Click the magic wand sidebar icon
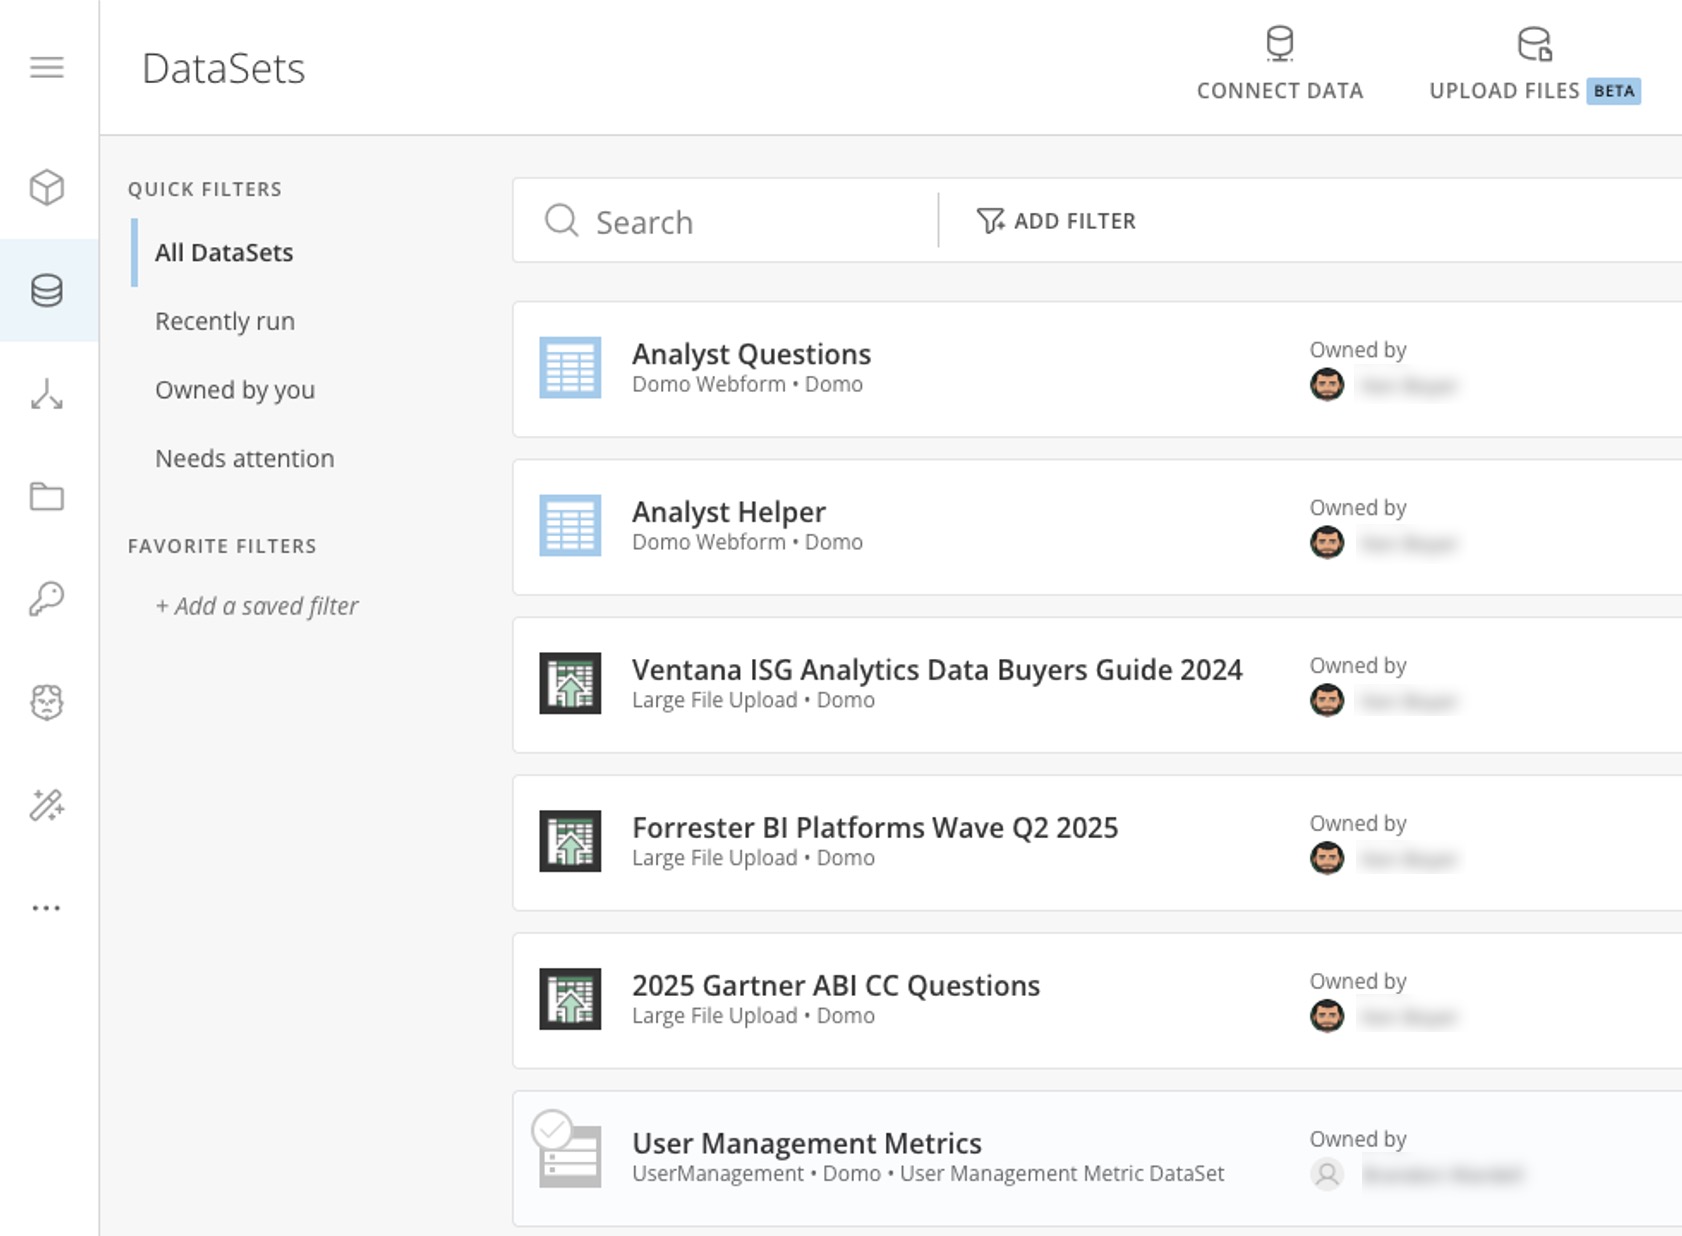Viewport: 1682px width, 1236px height. (46, 805)
